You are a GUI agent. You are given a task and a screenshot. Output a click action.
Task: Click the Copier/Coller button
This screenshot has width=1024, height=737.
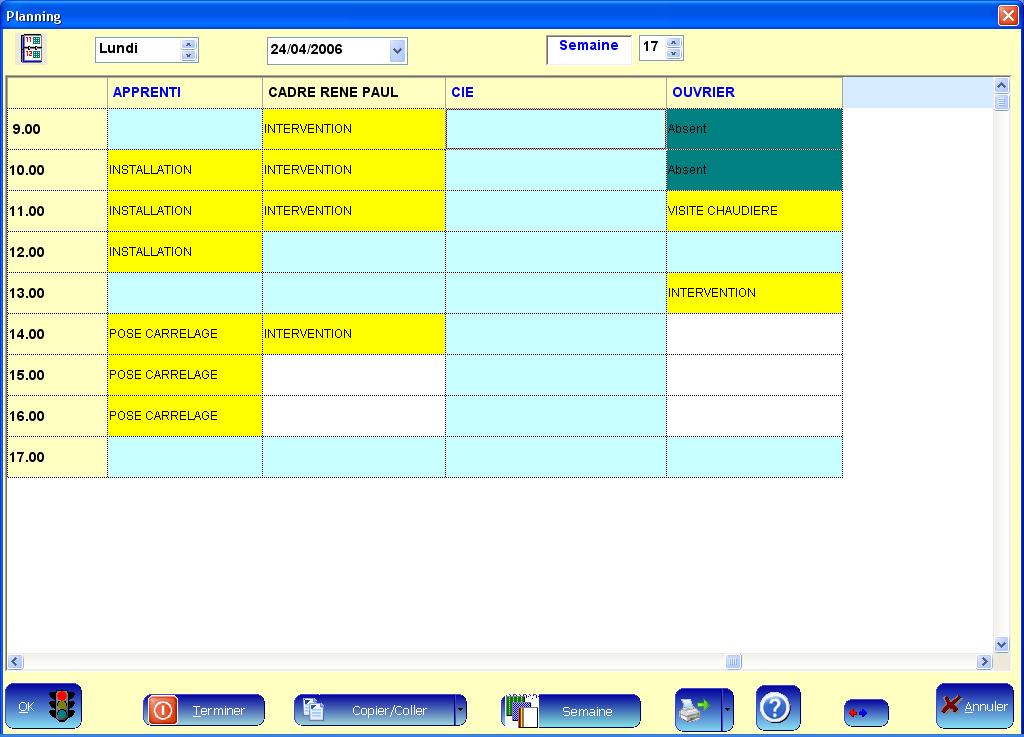[x=374, y=711]
